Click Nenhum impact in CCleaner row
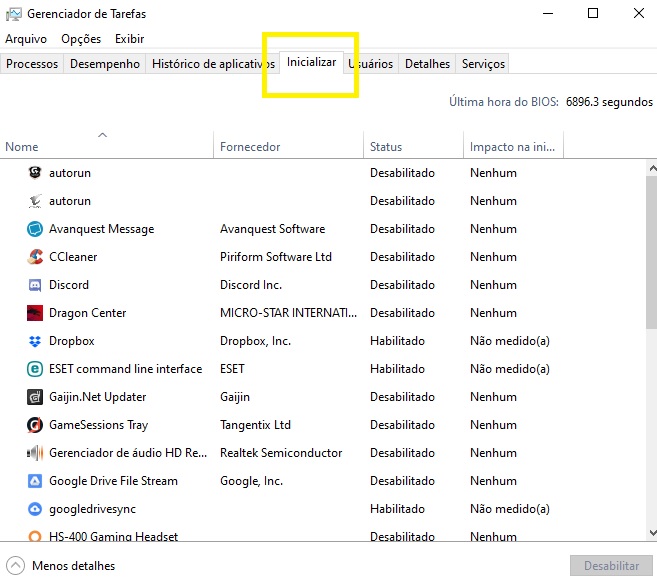The image size is (657, 587). pyautogui.click(x=493, y=256)
